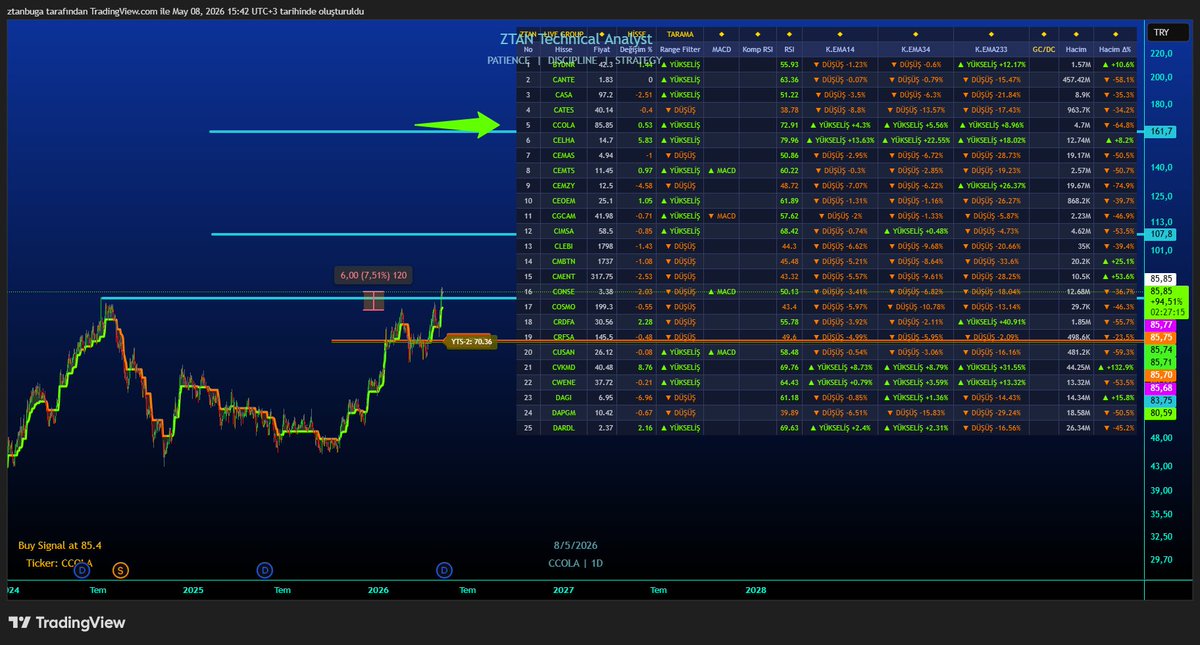Click the 317.75 price cell
Viewport: 1200px width, 645px height.
[602, 276]
